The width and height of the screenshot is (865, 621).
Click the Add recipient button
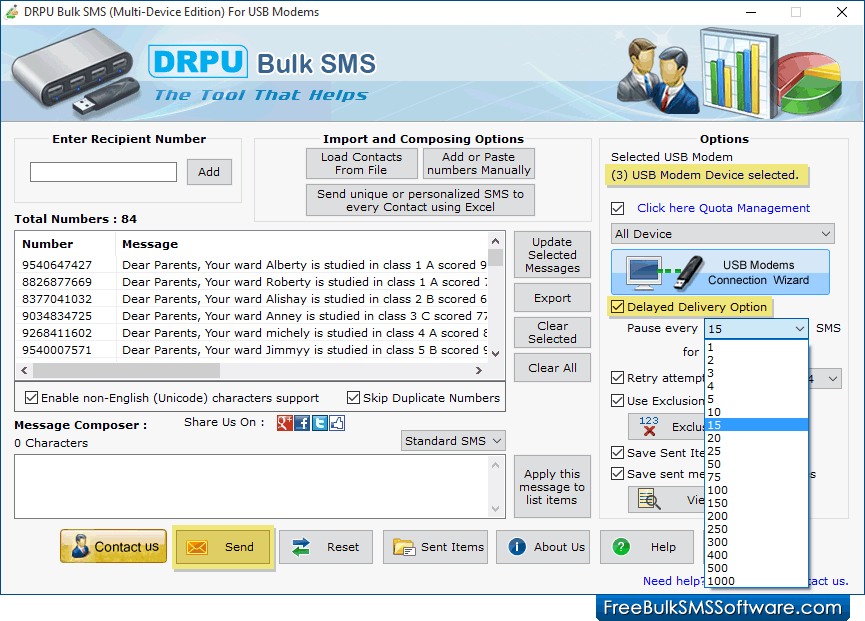209,172
